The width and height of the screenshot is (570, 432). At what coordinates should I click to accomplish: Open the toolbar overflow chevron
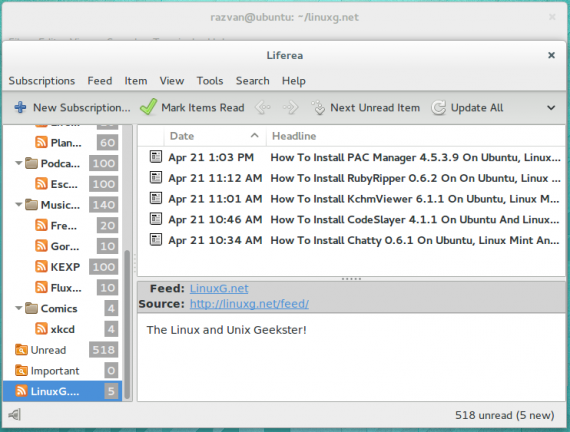(x=551, y=108)
